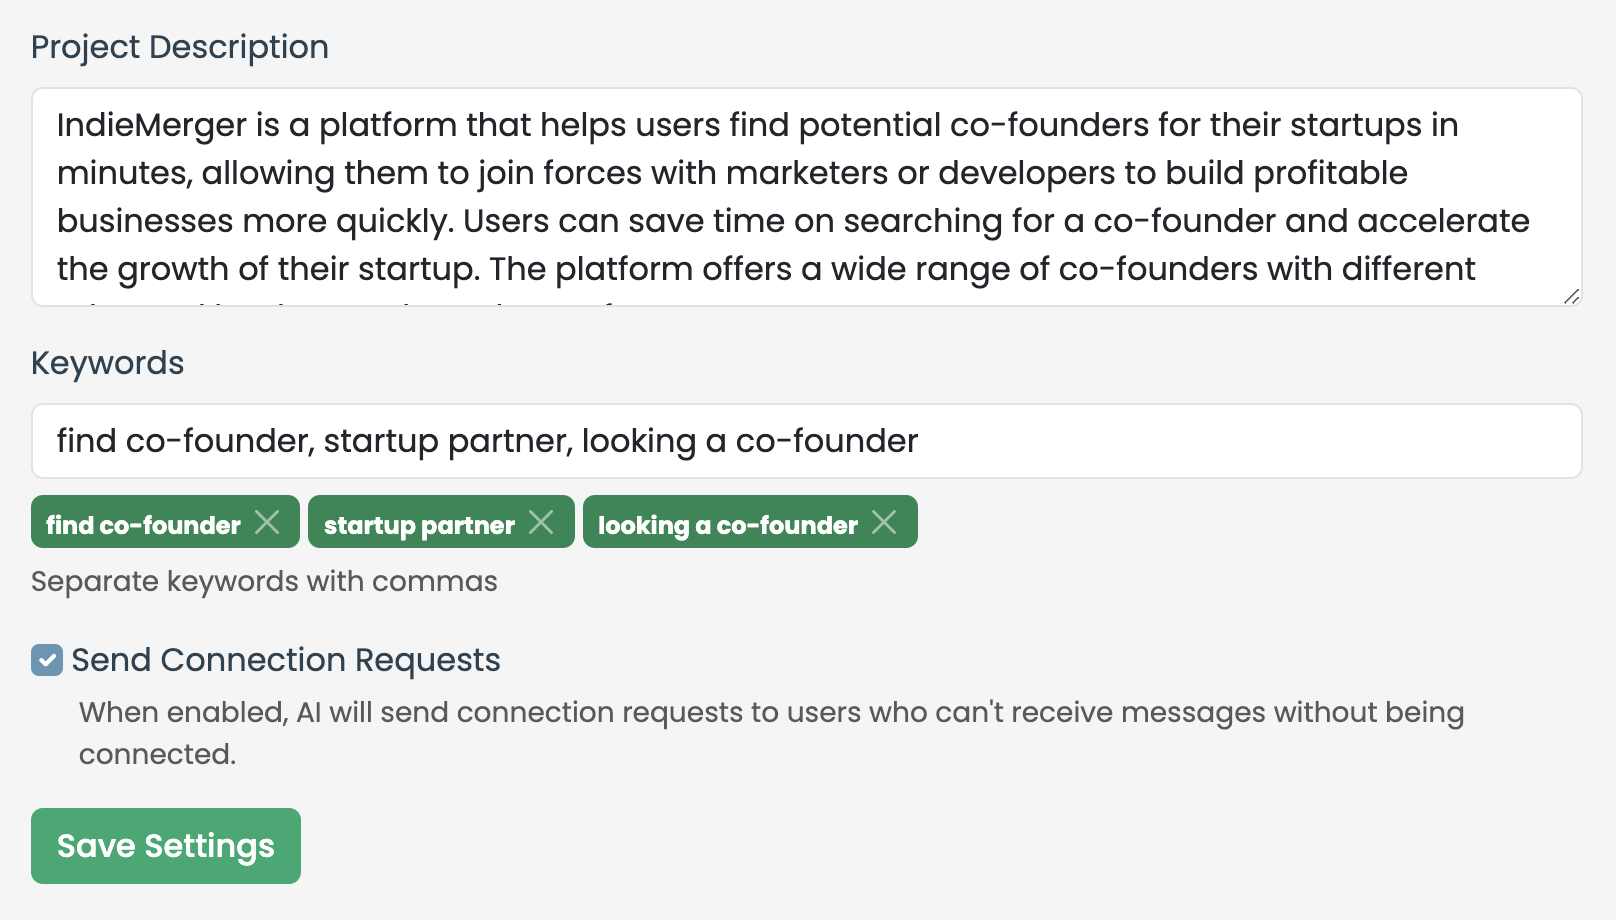Click the "Keywords" field label
Screen dimensions: 1616x920
(108, 363)
